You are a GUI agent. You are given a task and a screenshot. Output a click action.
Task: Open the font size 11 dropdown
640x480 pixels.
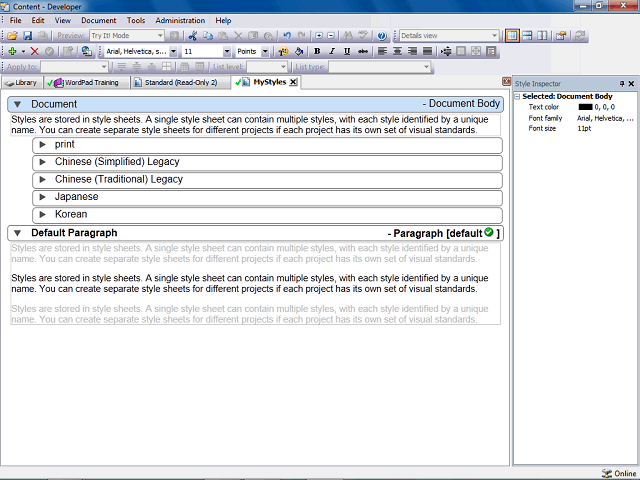[x=227, y=51]
